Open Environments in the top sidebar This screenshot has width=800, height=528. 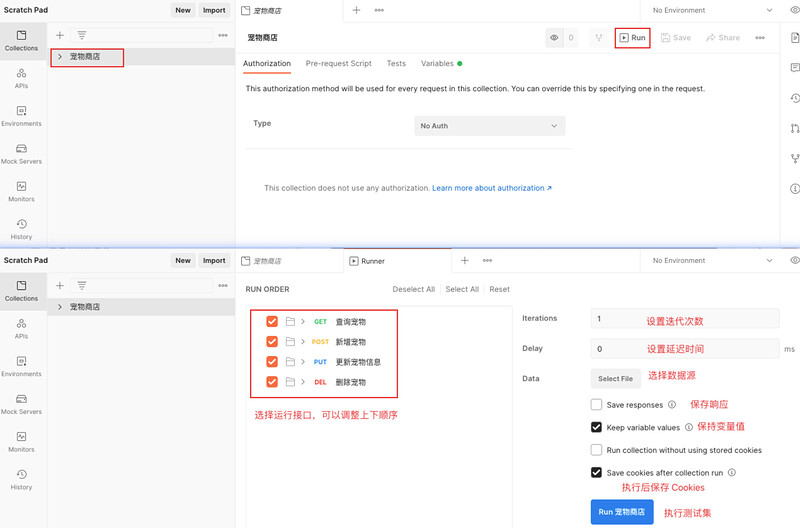(21, 116)
